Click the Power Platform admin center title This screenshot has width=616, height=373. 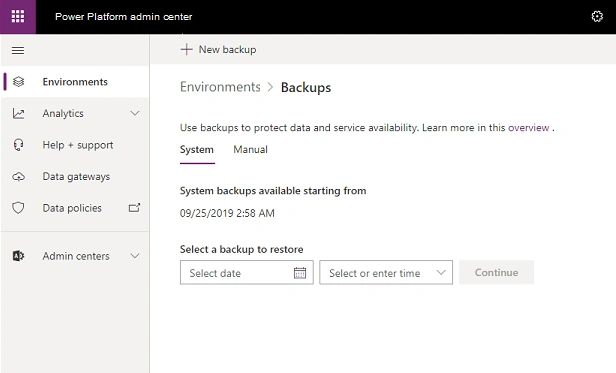point(123,17)
